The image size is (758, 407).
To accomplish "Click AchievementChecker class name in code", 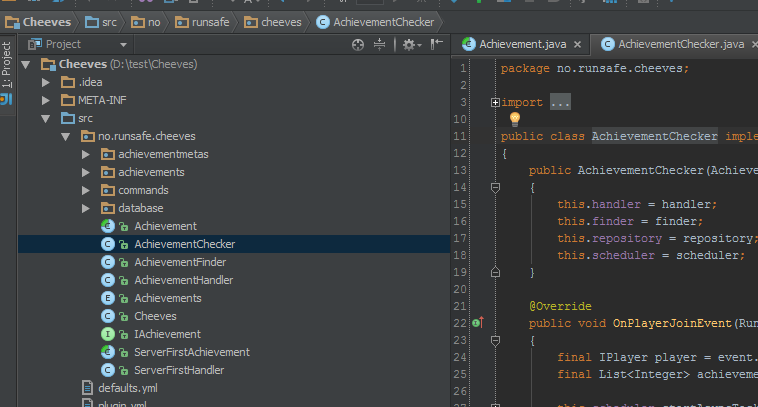I will (x=655, y=136).
